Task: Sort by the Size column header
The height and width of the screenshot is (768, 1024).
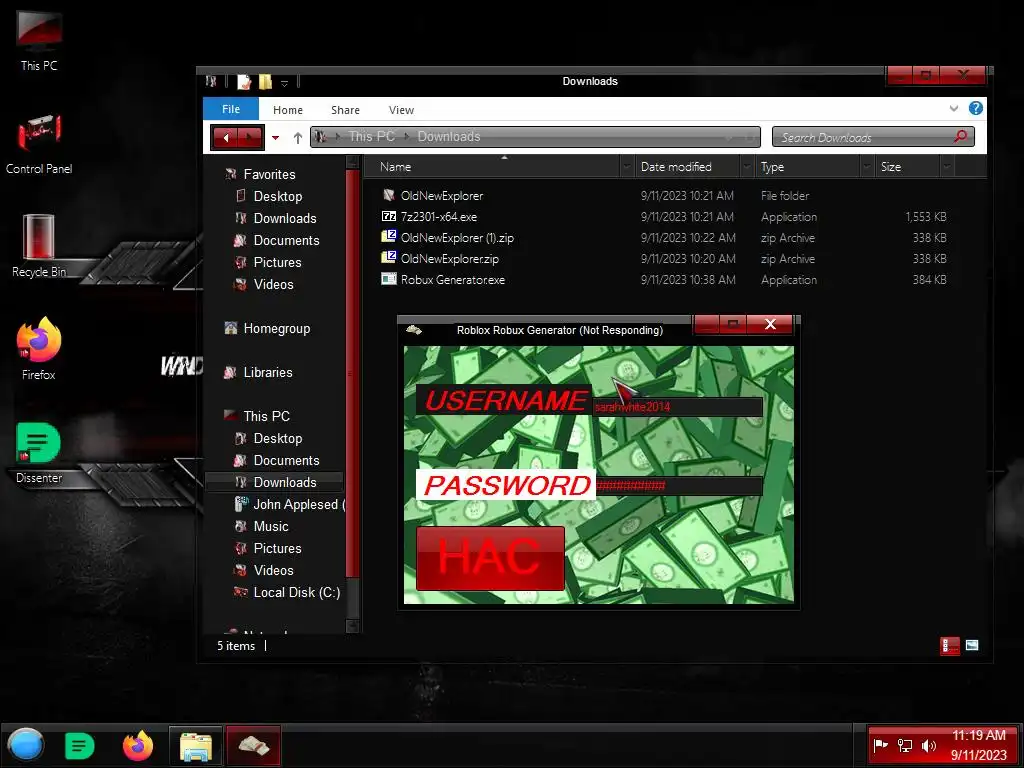Action: click(x=907, y=167)
